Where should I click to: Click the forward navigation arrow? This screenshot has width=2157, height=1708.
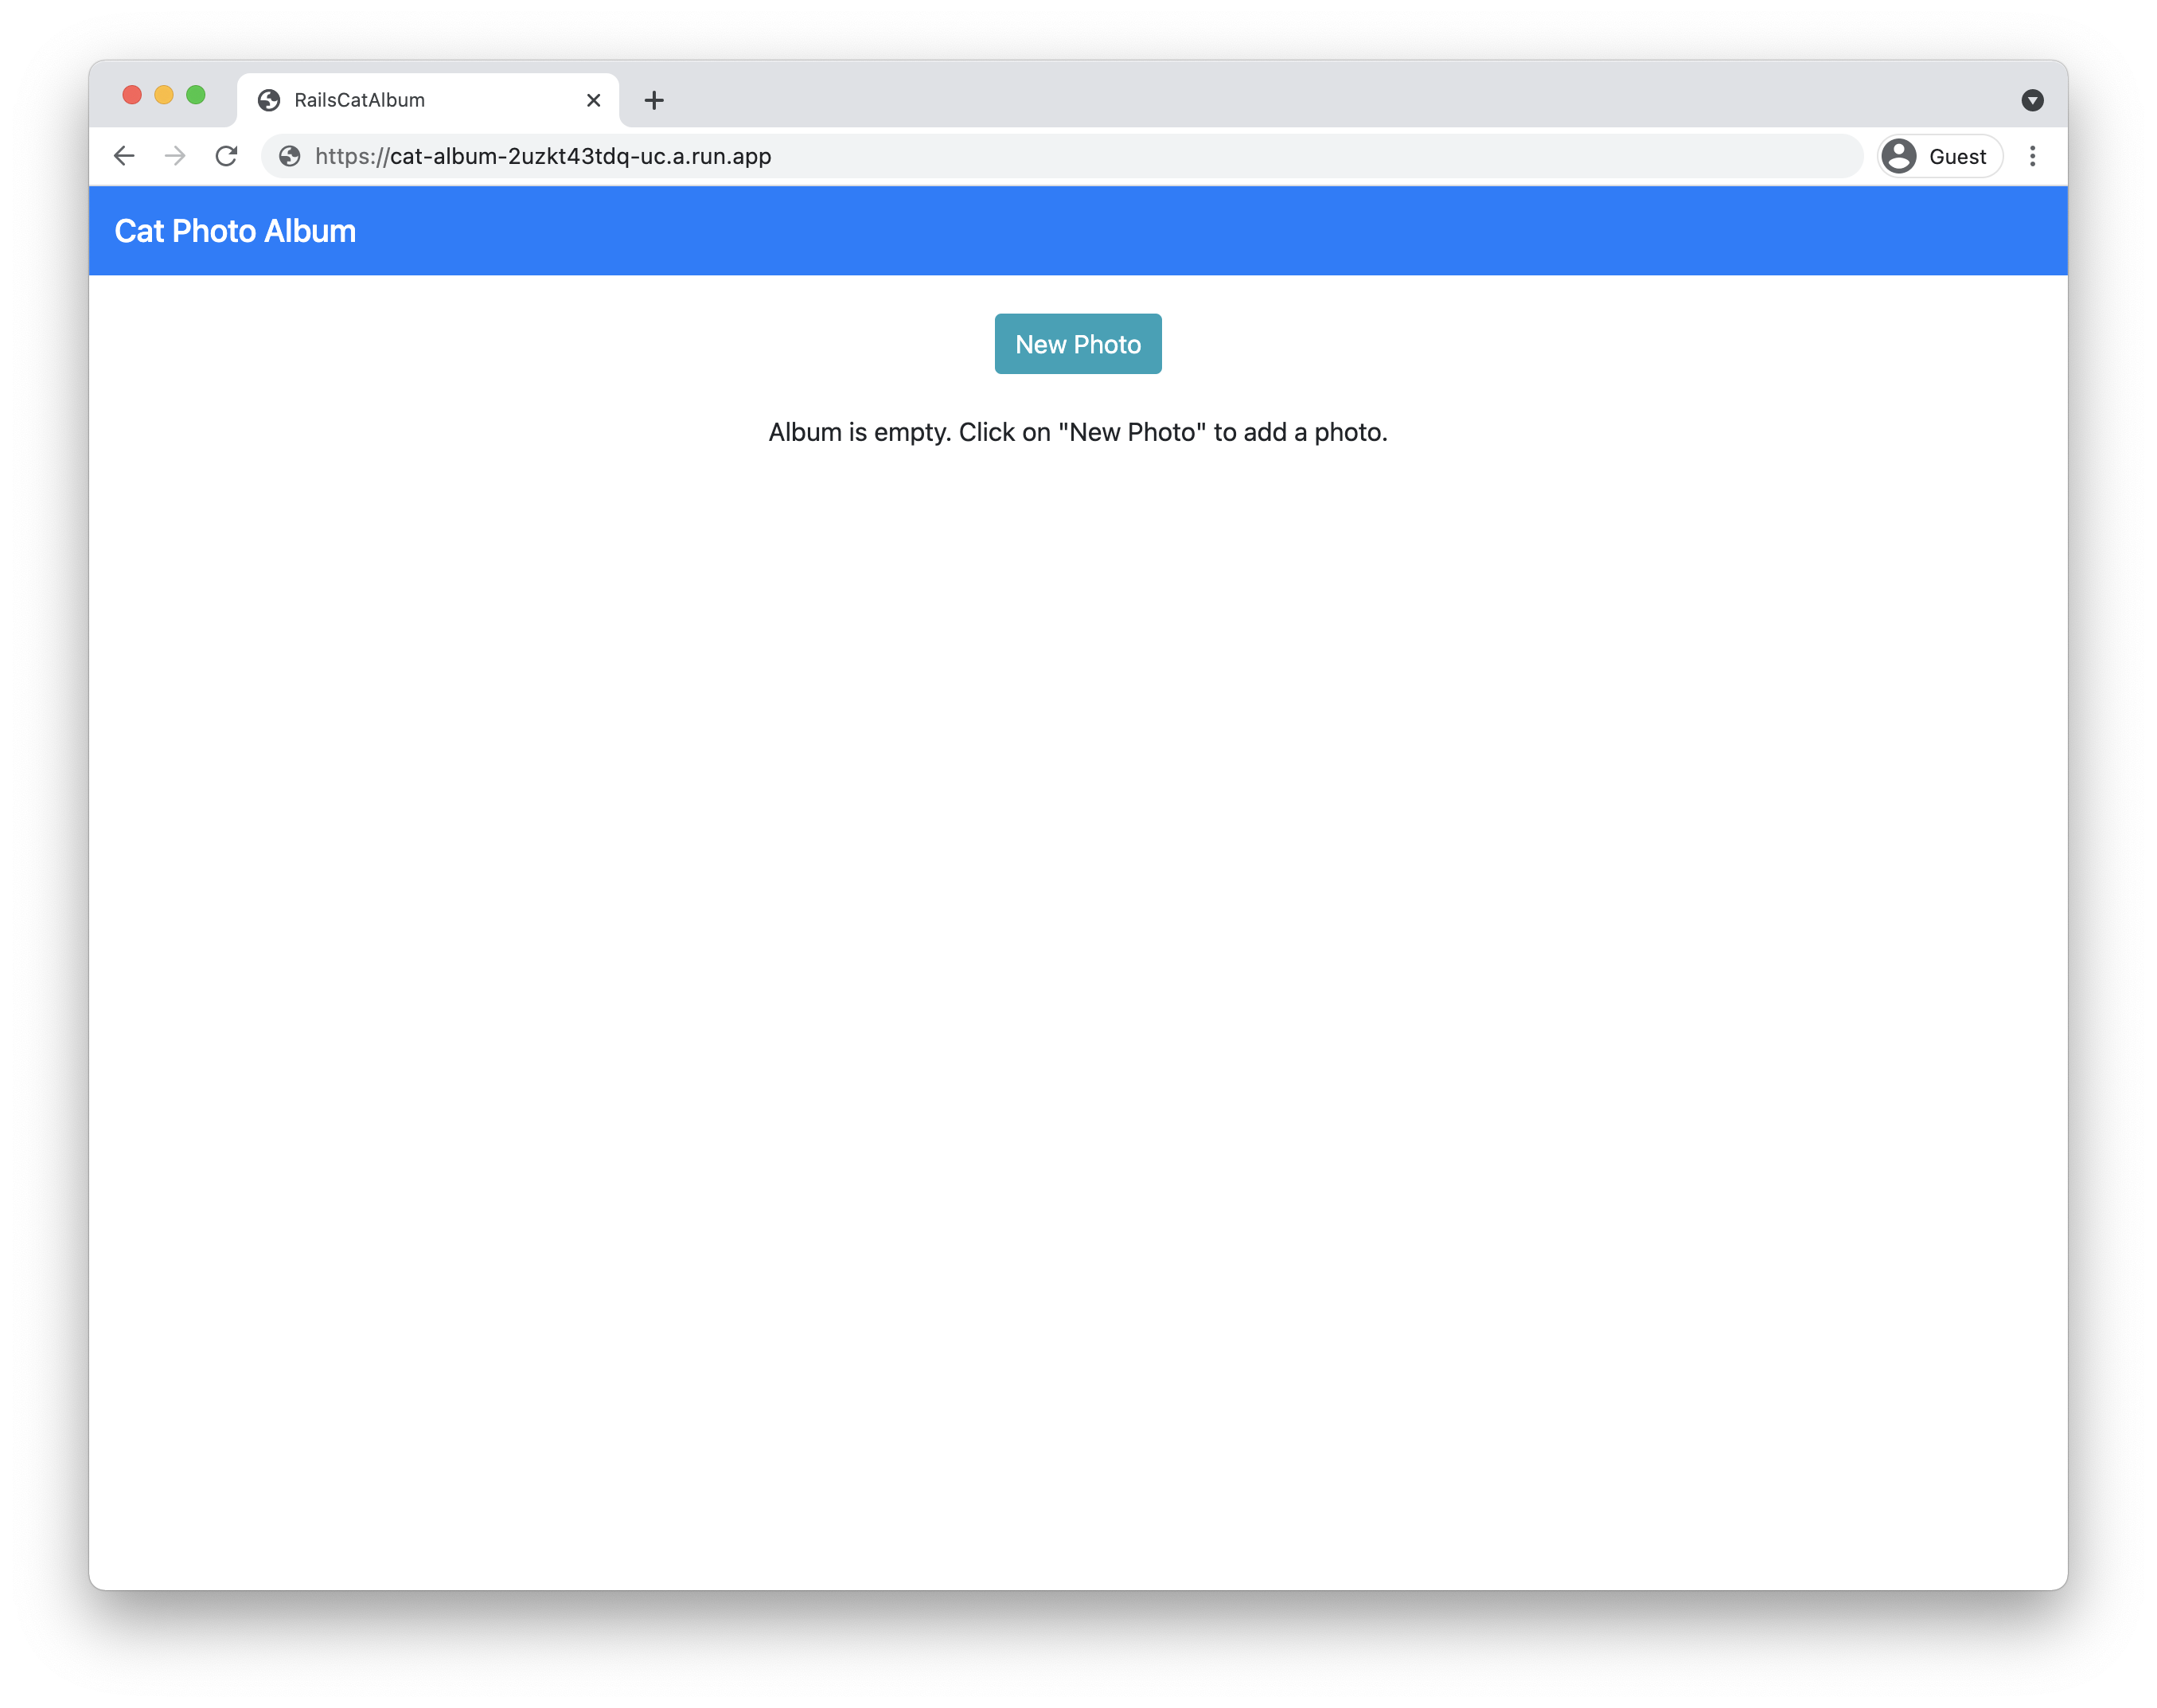click(175, 158)
